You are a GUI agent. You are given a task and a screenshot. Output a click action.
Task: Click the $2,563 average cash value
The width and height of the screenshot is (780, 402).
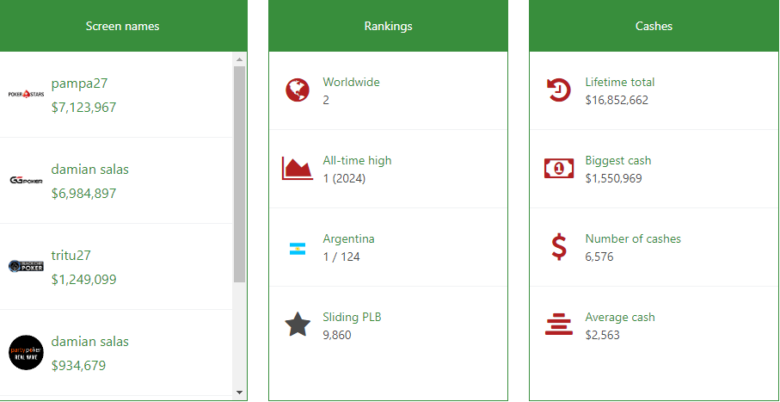pos(602,335)
